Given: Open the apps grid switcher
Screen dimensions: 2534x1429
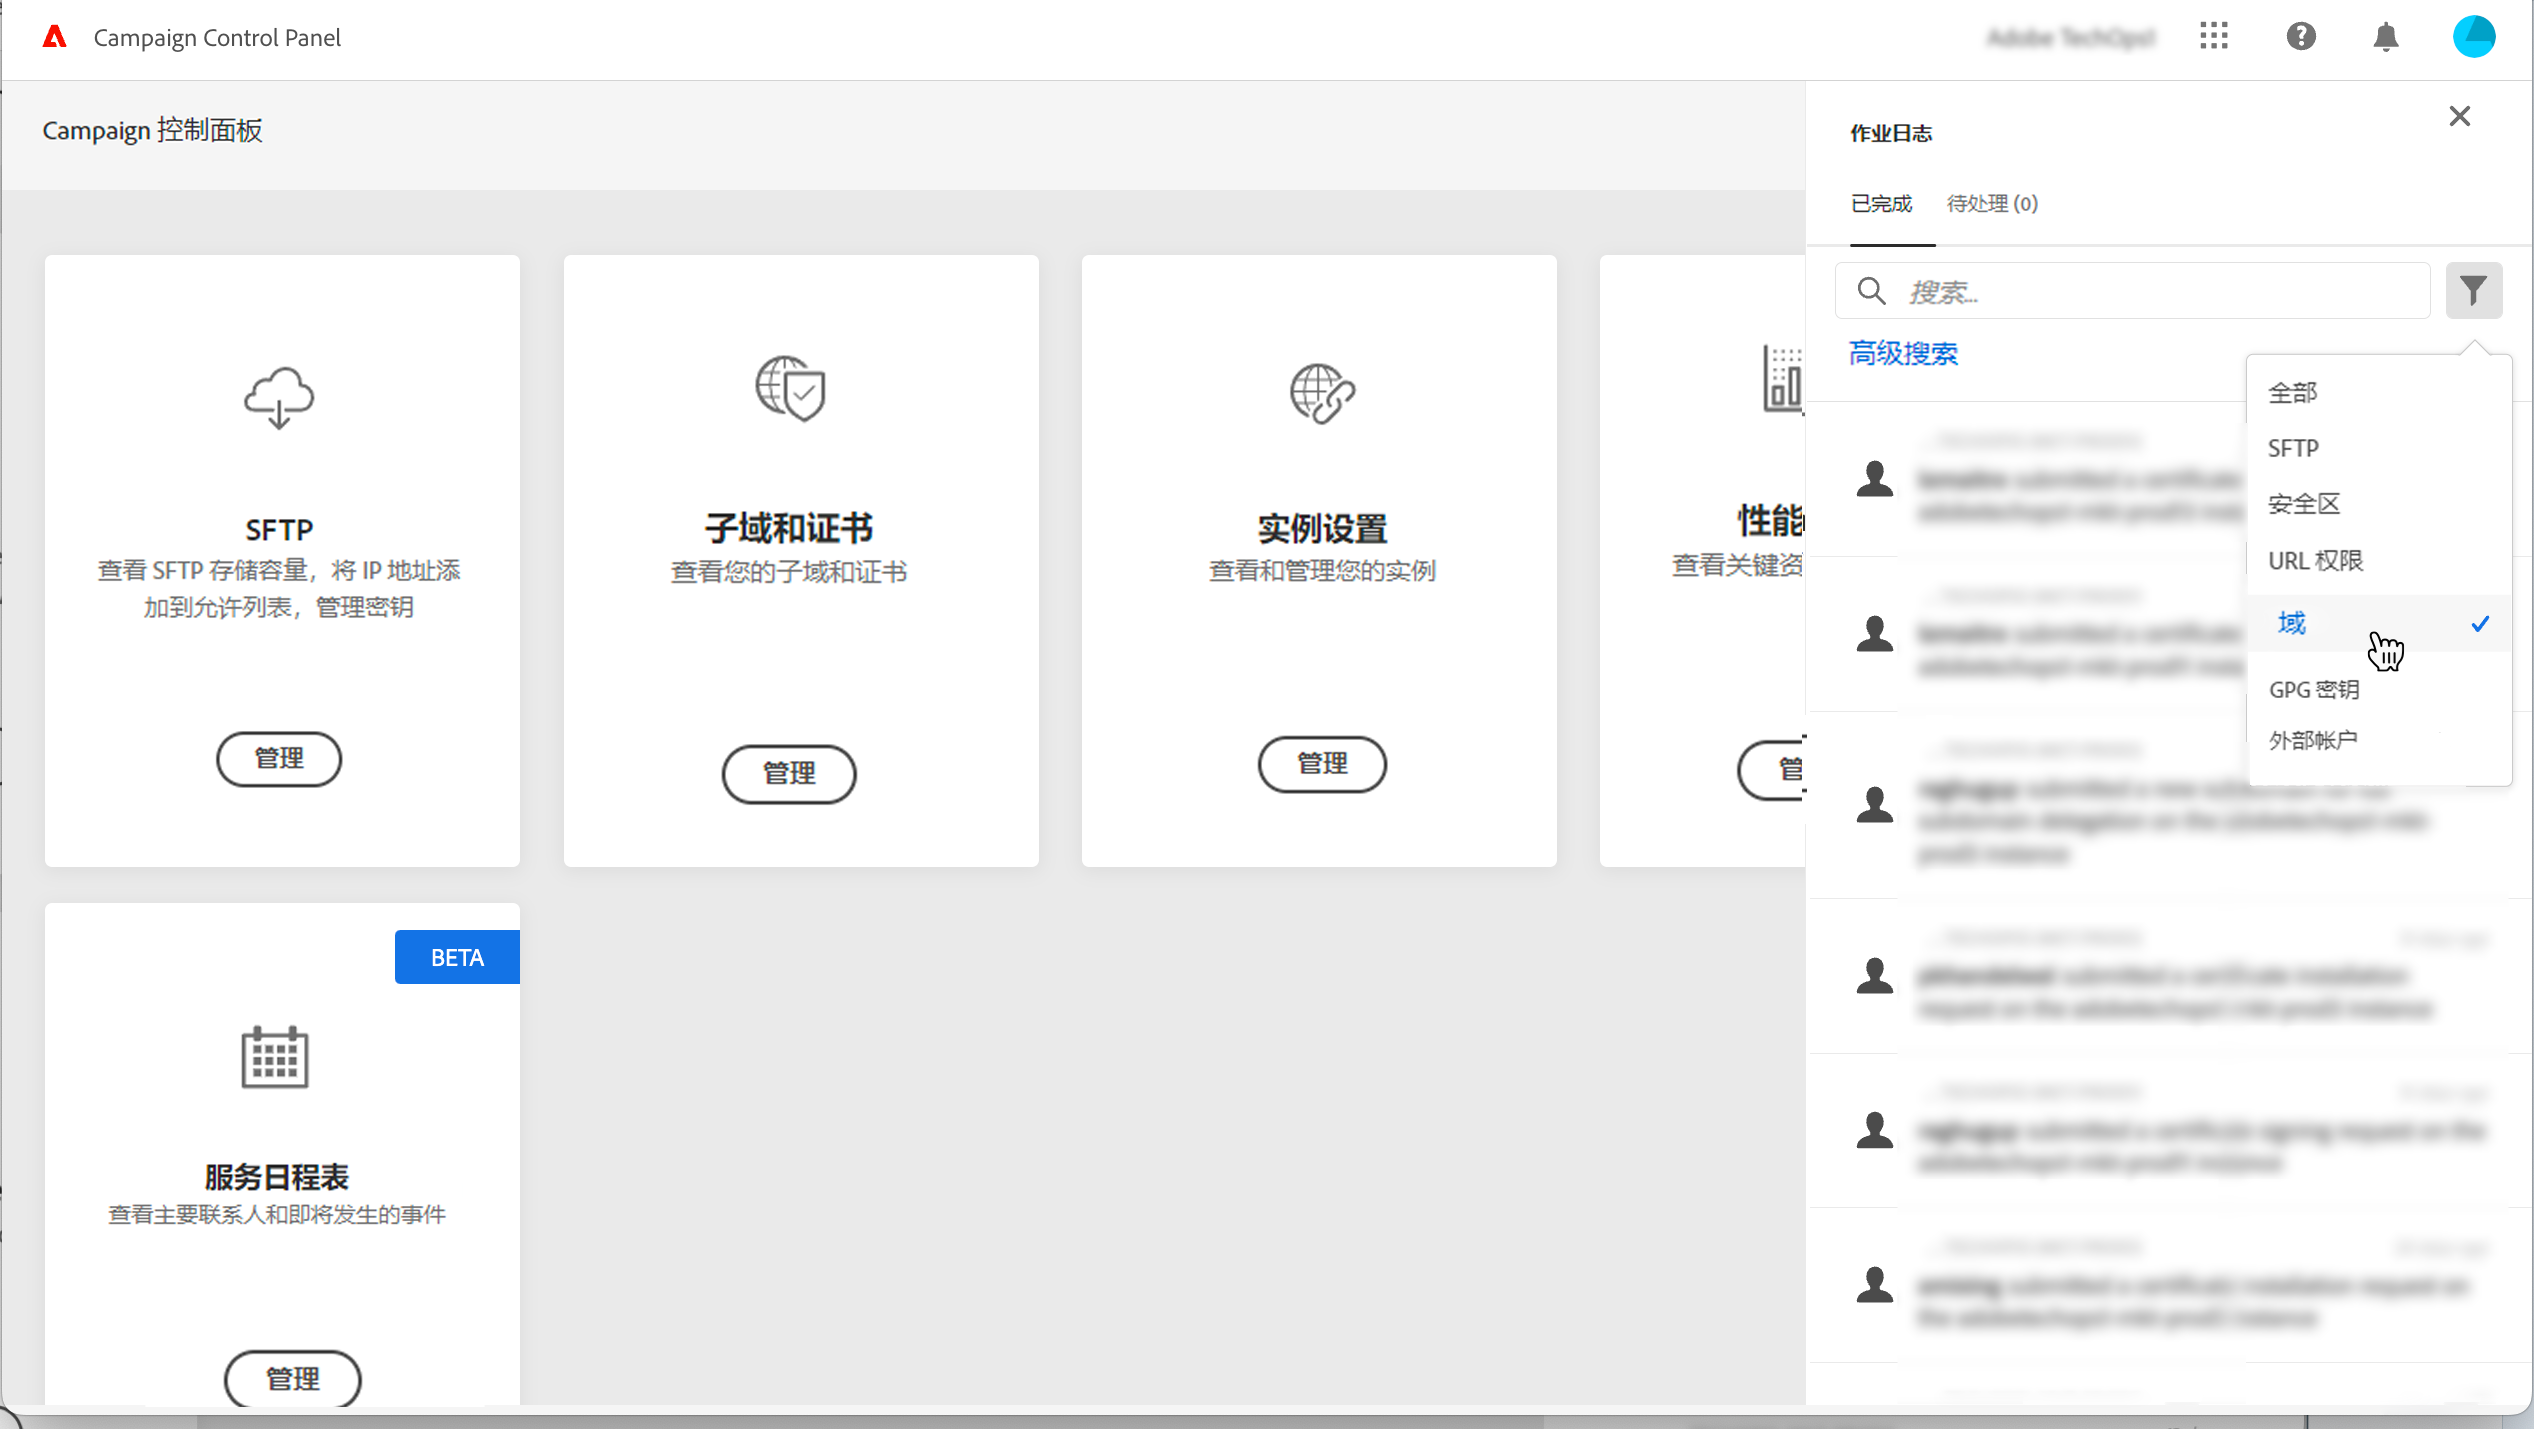Looking at the screenshot, I should click(x=2213, y=37).
